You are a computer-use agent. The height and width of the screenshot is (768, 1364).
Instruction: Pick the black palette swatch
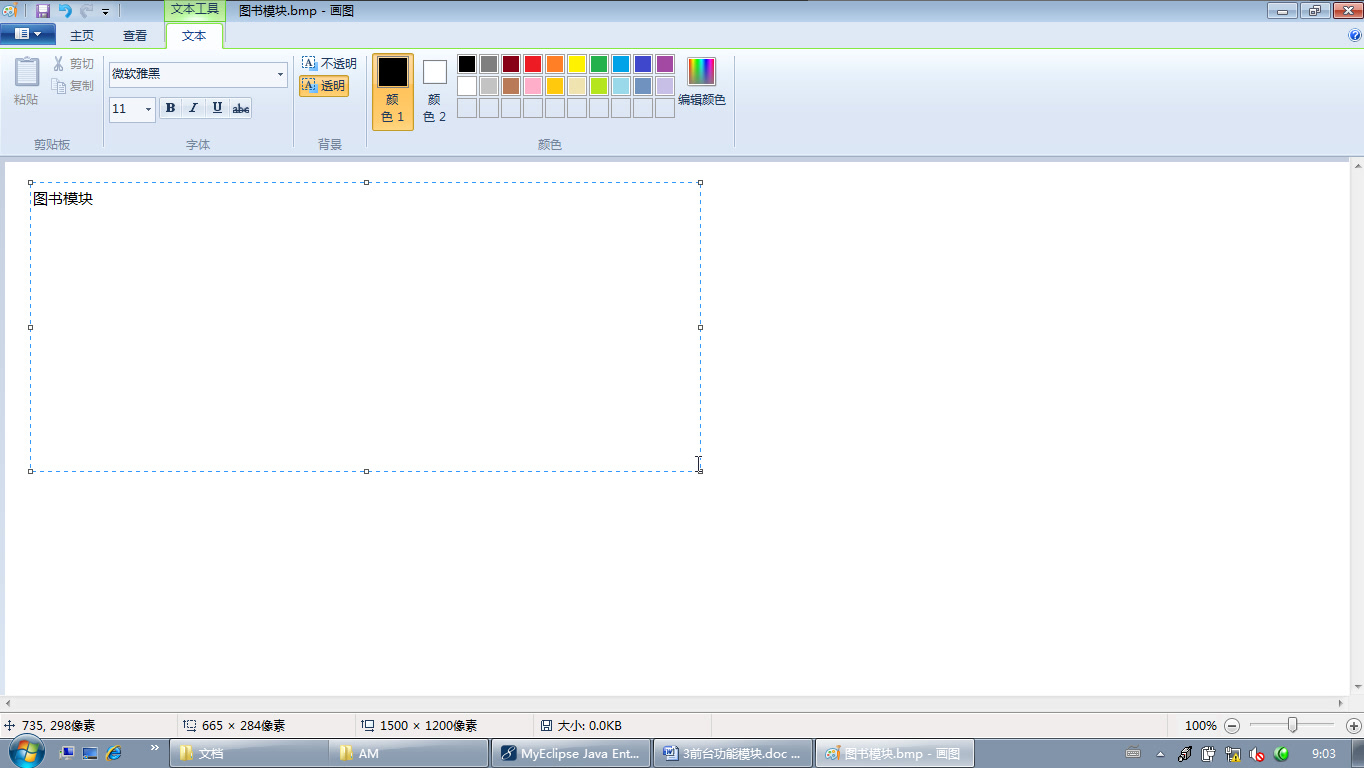click(x=467, y=64)
